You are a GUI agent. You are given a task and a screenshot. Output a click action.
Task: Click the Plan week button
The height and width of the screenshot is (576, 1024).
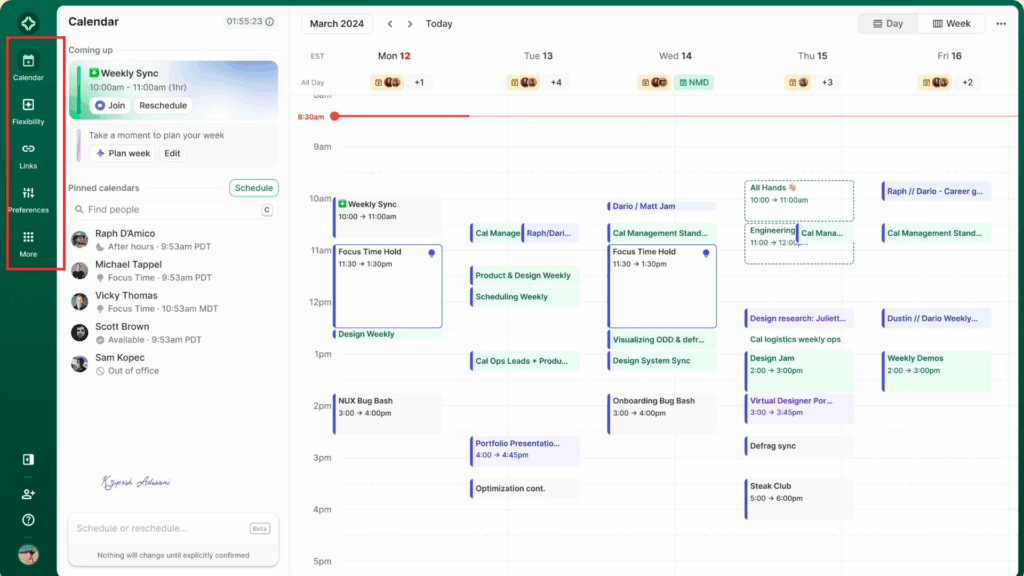122,153
